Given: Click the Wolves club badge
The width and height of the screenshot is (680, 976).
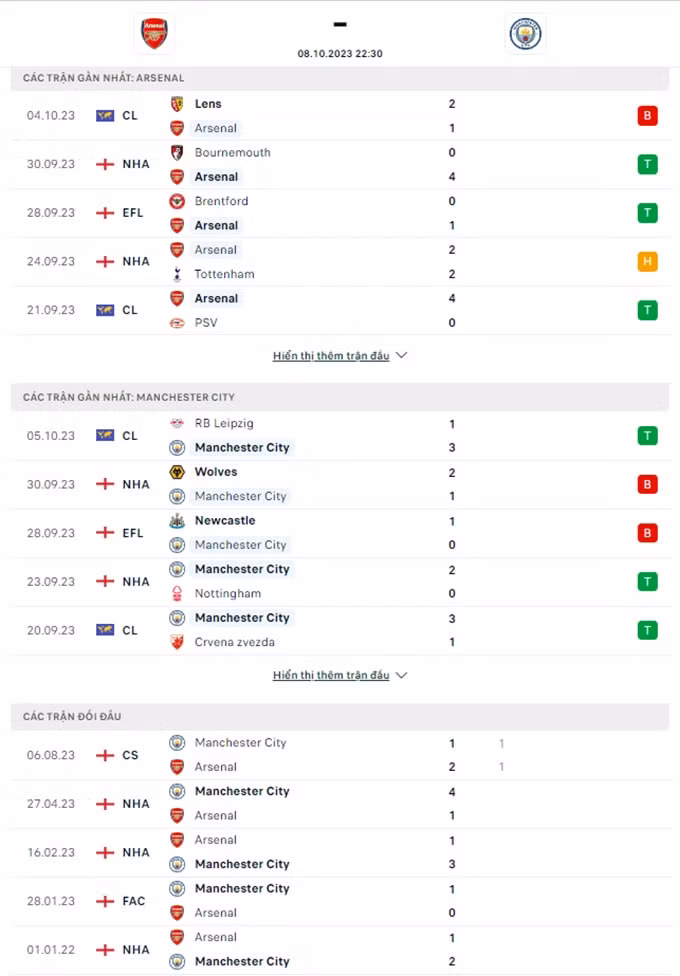Looking at the screenshot, I should click(x=177, y=472).
